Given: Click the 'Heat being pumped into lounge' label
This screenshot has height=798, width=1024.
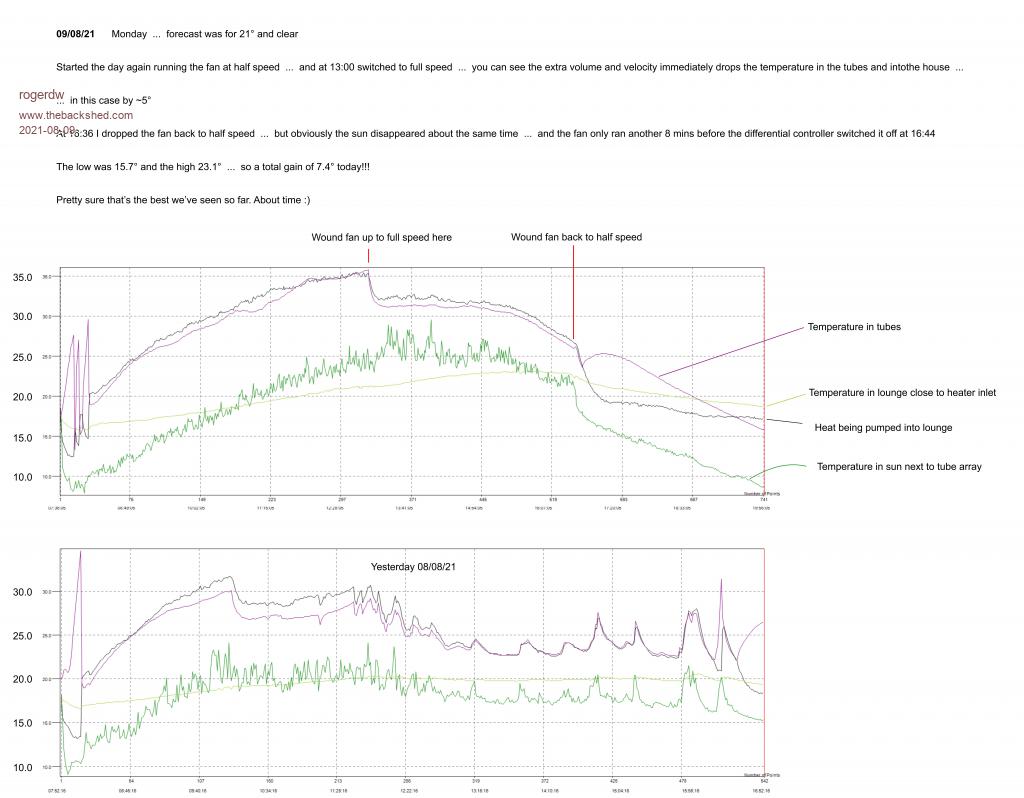Looking at the screenshot, I should pyautogui.click(x=883, y=428).
